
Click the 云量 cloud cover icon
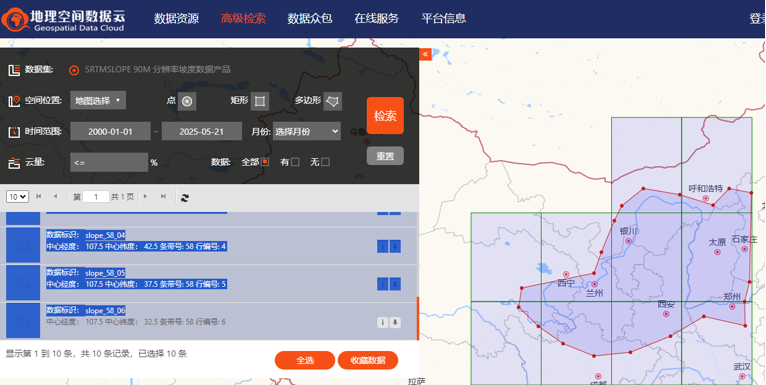(14, 163)
